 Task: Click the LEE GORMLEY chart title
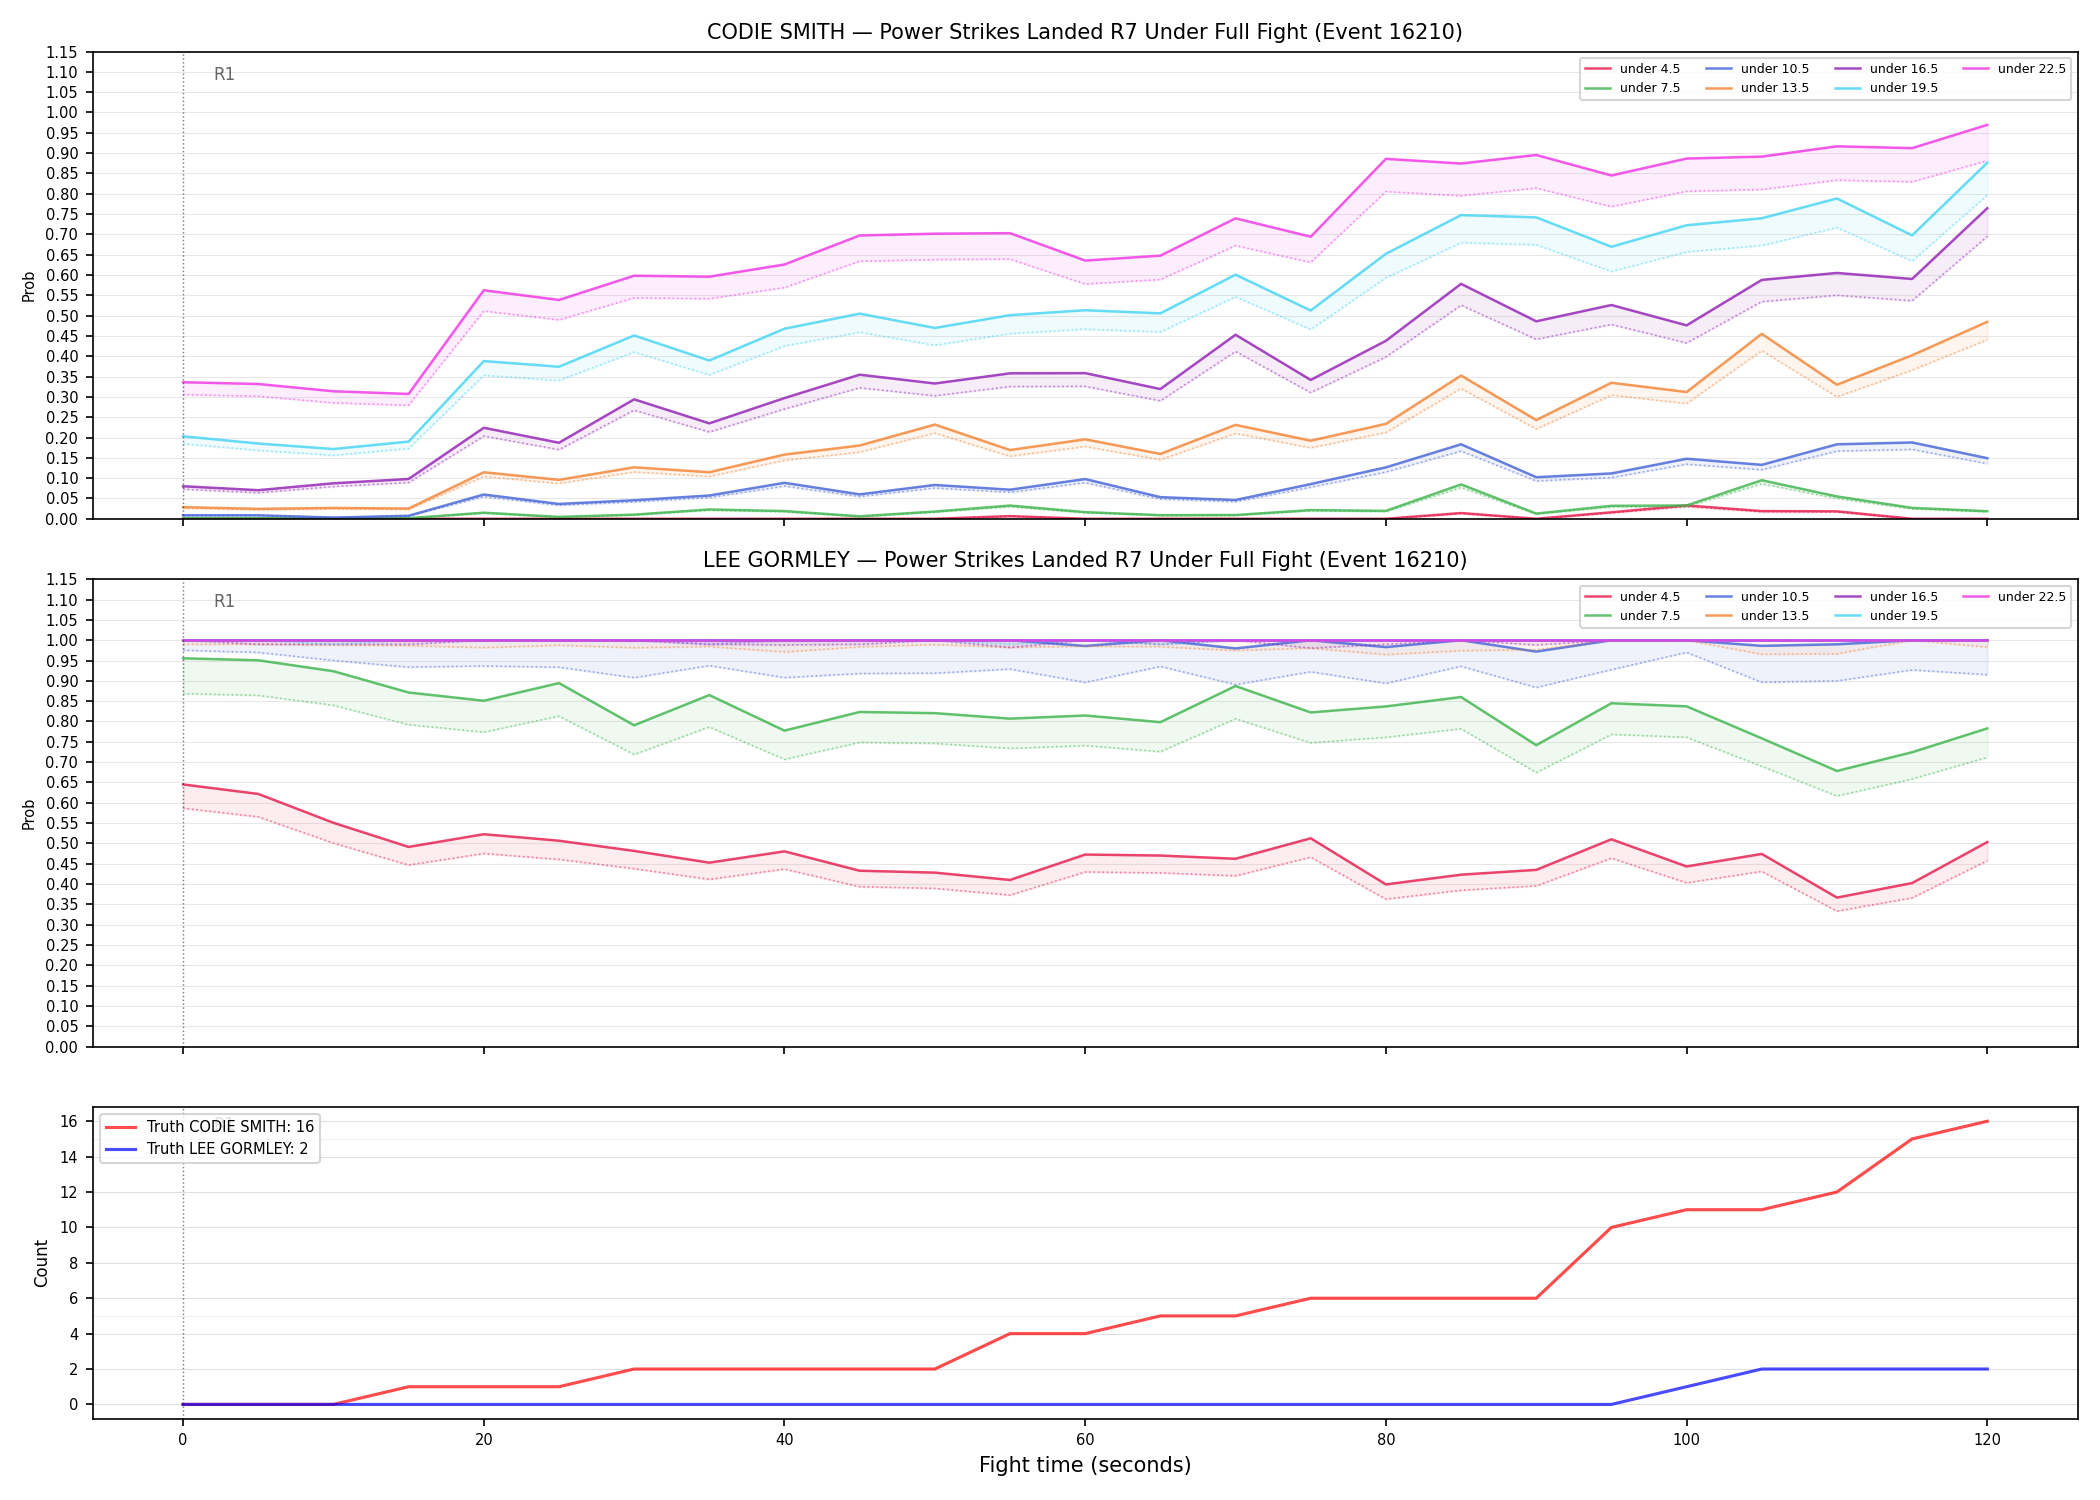[x=1084, y=560]
